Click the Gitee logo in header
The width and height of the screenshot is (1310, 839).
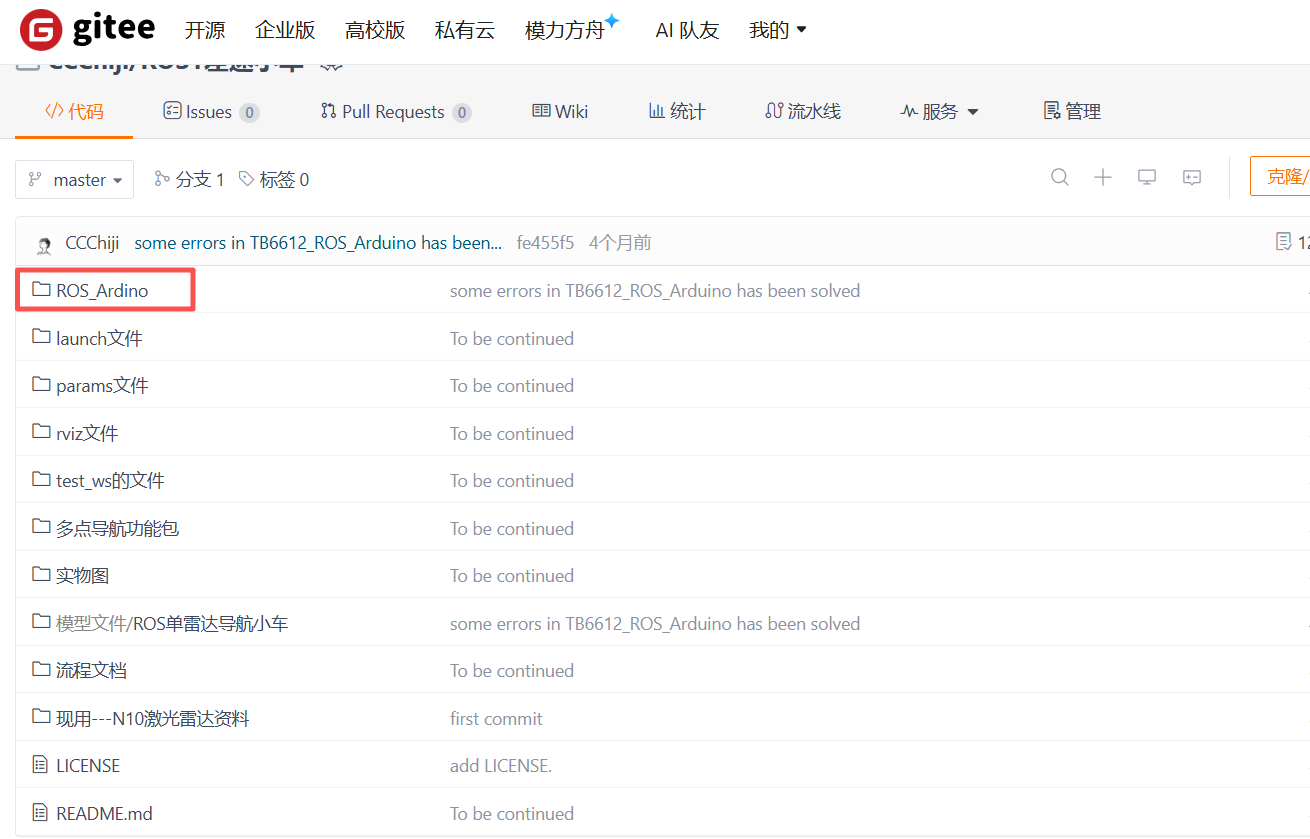[88, 30]
